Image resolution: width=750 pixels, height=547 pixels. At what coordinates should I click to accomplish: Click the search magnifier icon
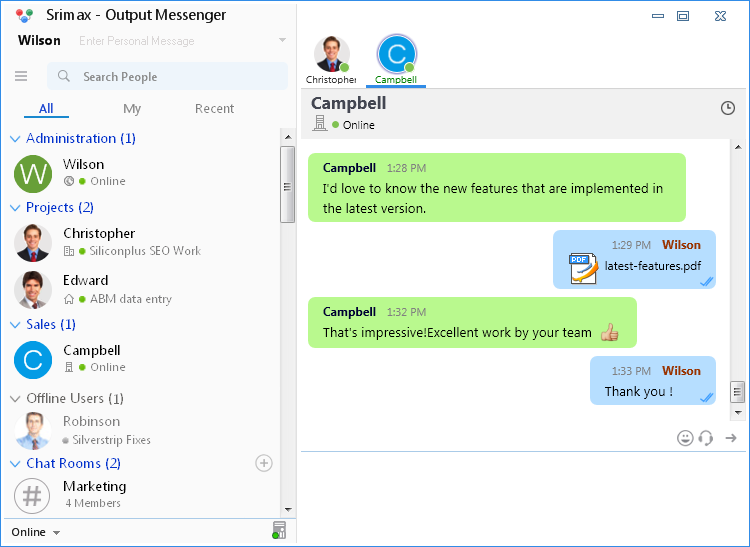(64, 76)
